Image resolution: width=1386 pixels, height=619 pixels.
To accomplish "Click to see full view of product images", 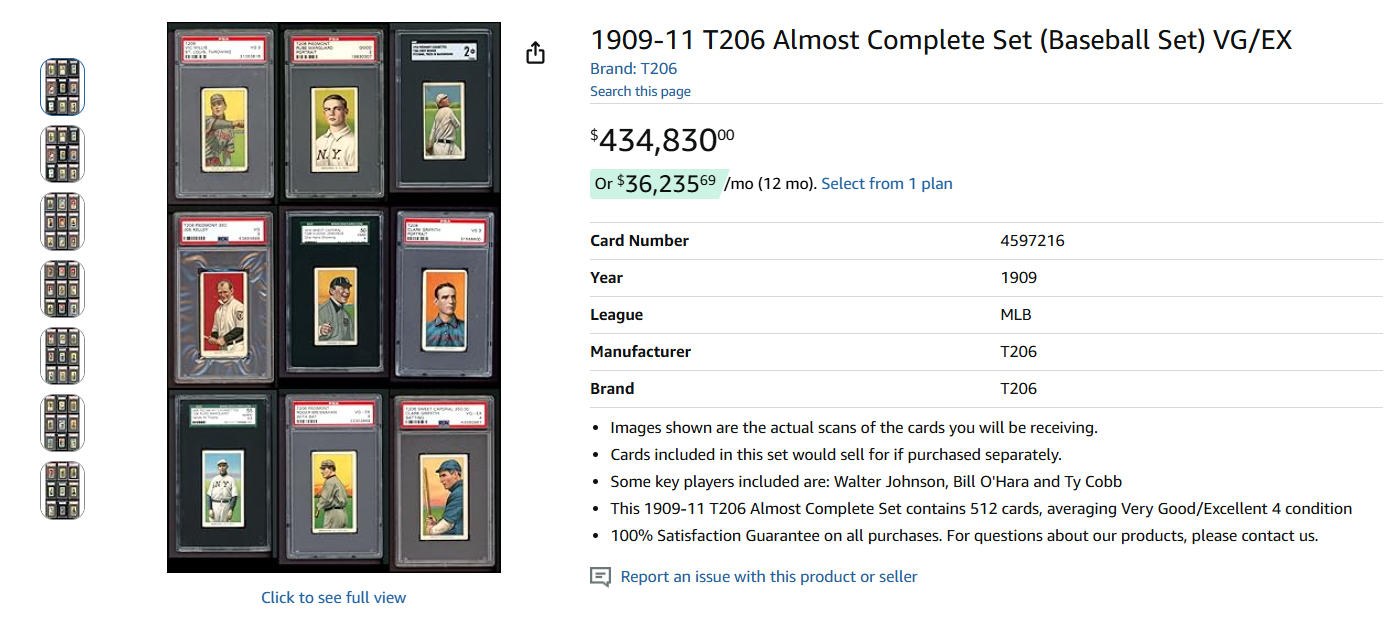I will click(x=333, y=597).
